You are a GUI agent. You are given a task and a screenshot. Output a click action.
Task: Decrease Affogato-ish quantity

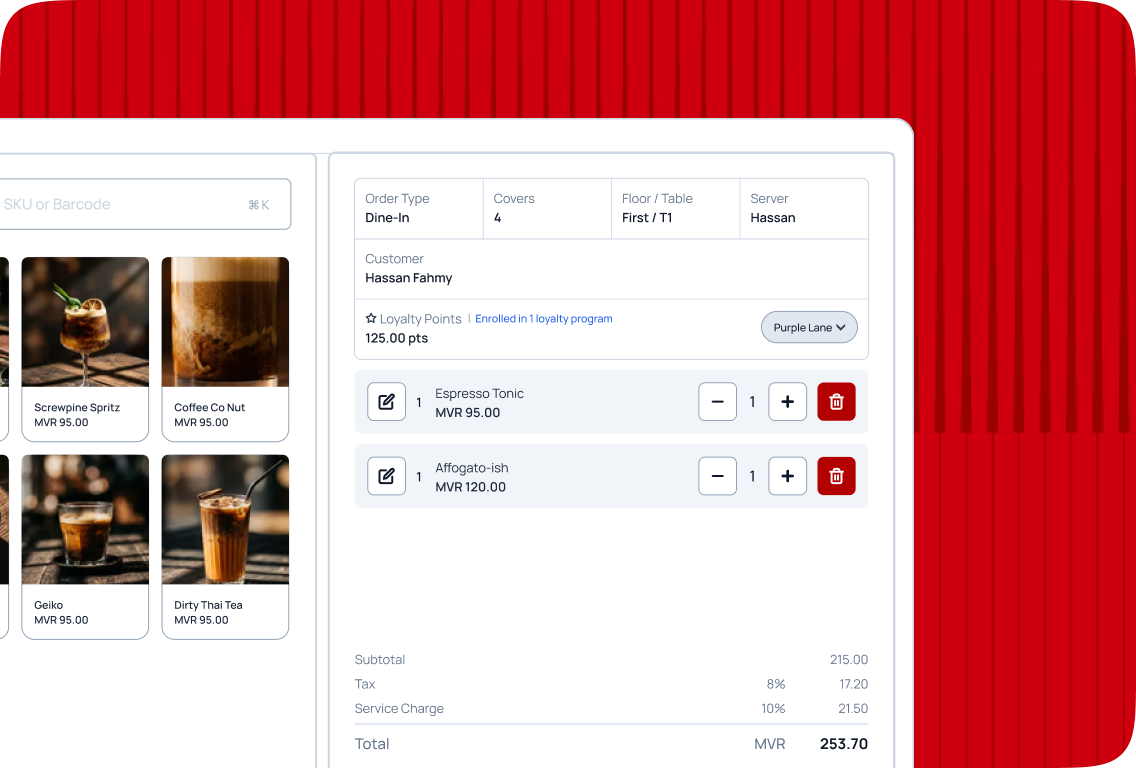click(717, 476)
